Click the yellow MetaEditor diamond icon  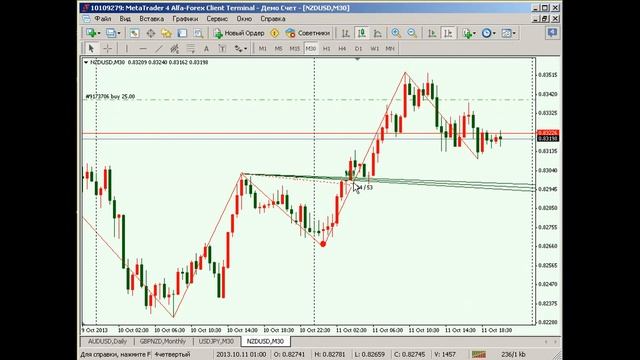click(275, 33)
